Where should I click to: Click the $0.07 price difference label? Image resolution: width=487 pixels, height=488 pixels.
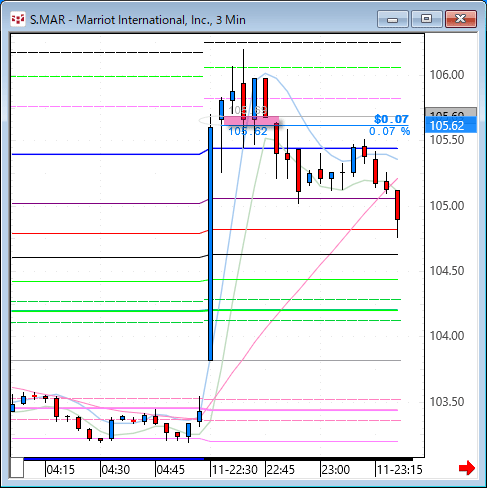click(x=391, y=119)
